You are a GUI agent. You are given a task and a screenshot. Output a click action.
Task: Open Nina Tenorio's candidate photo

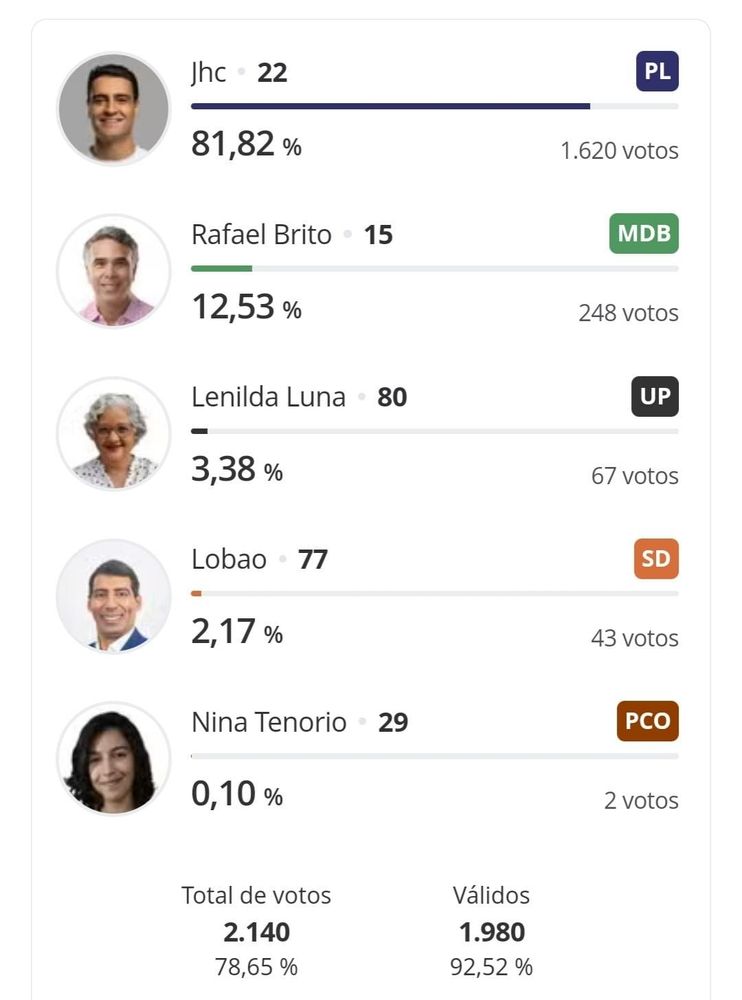pyautogui.click(x=114, y=758)
